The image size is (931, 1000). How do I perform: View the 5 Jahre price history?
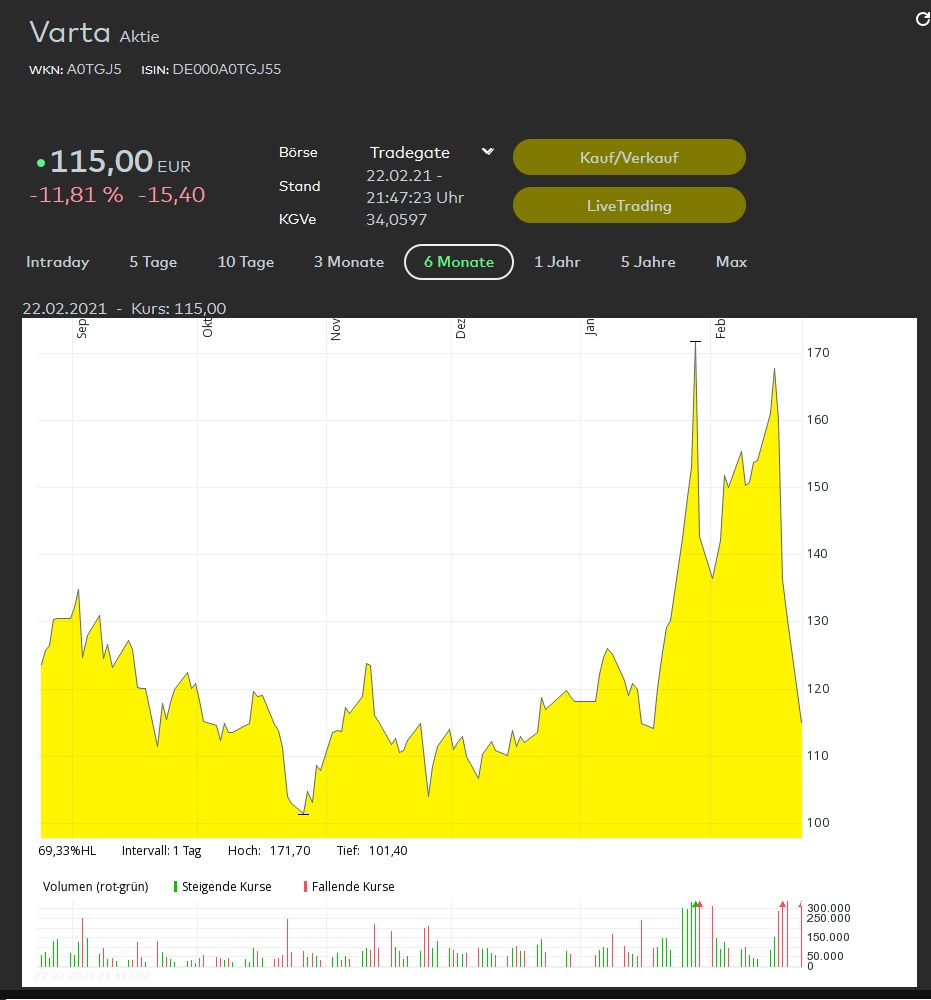tap(648, 262)
